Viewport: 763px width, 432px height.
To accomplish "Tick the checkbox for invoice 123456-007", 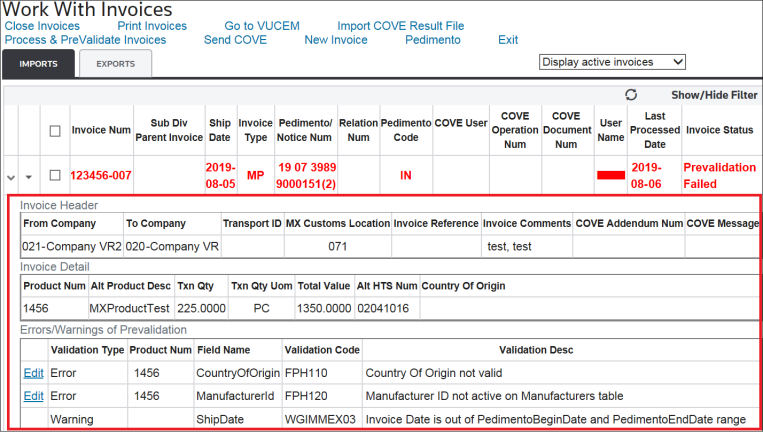I will [55, 175].
